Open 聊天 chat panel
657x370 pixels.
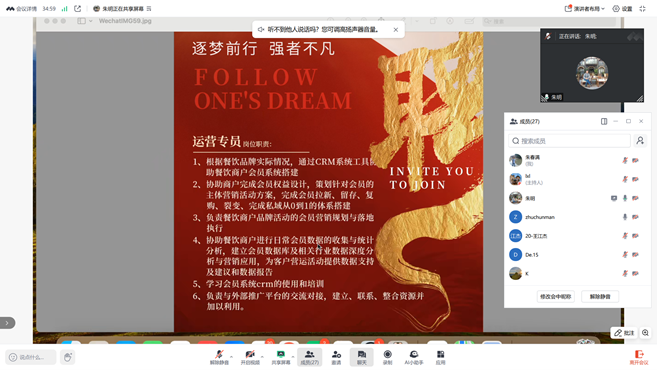point(362,357)
